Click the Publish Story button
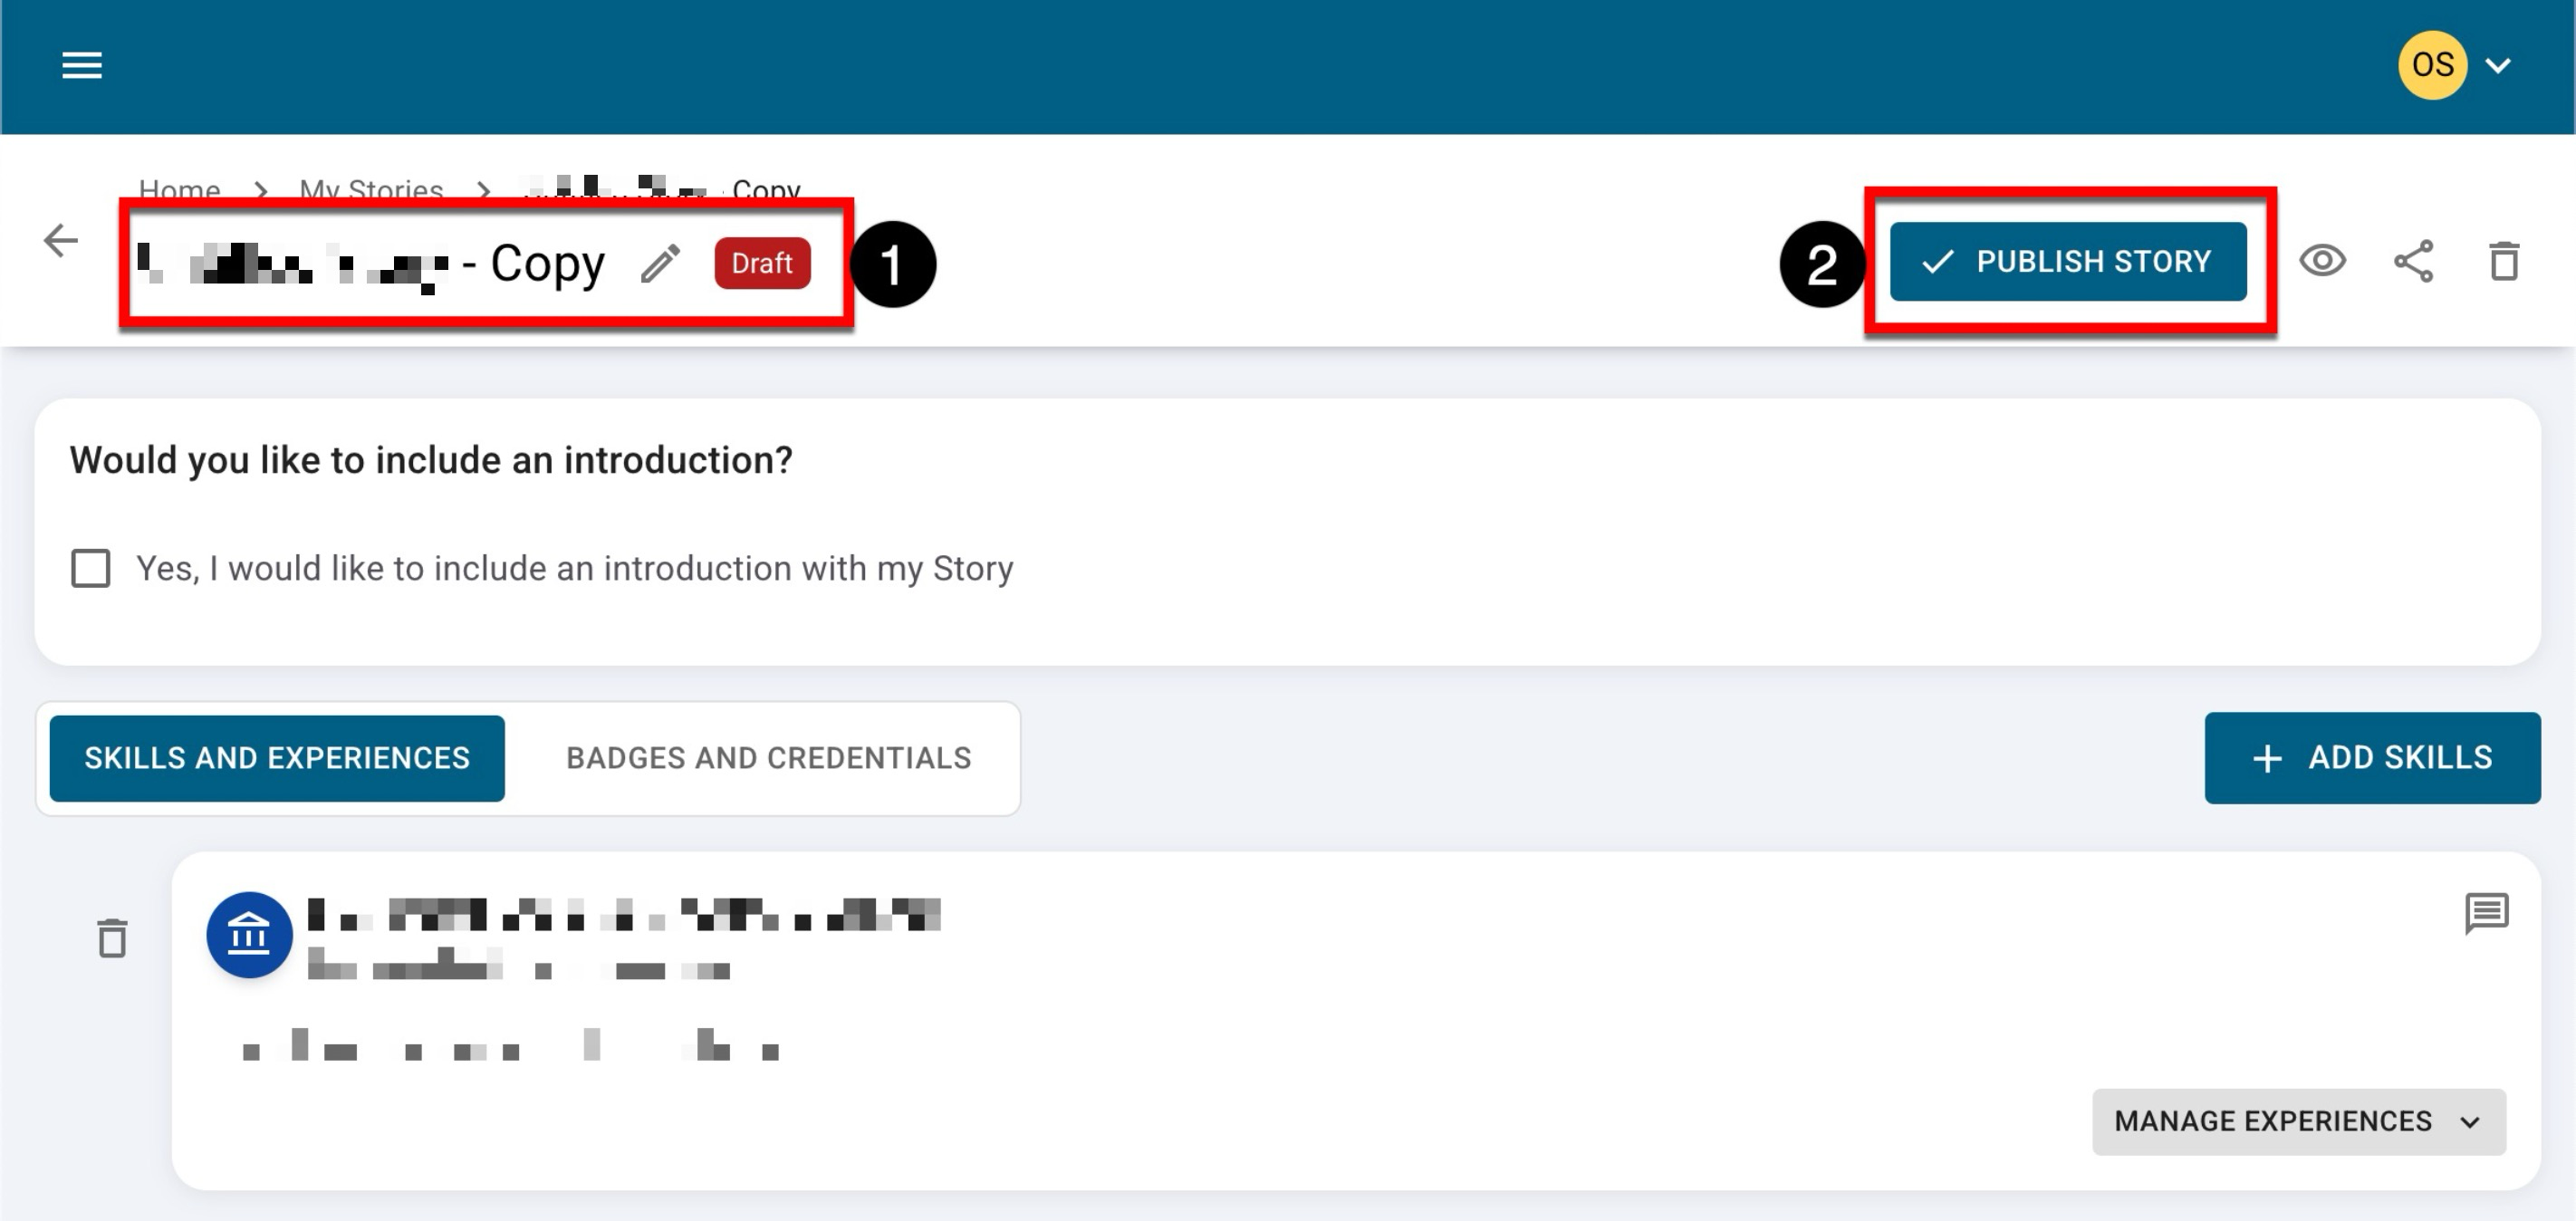Screen dimensions: 2576x1221 click(2067, 262)
